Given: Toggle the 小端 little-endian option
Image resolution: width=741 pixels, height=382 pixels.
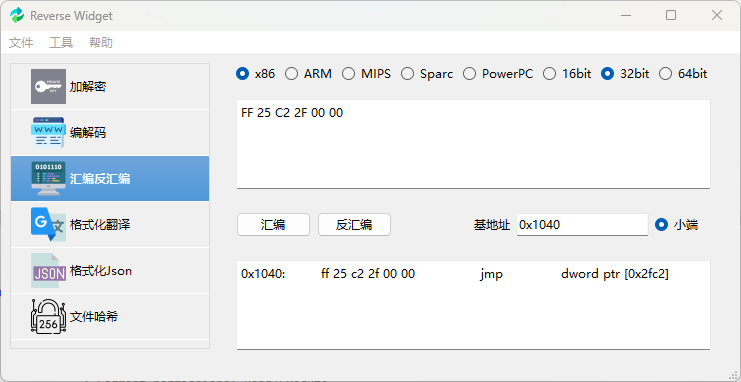Looking at the screenshot, I should pos(676,225).
